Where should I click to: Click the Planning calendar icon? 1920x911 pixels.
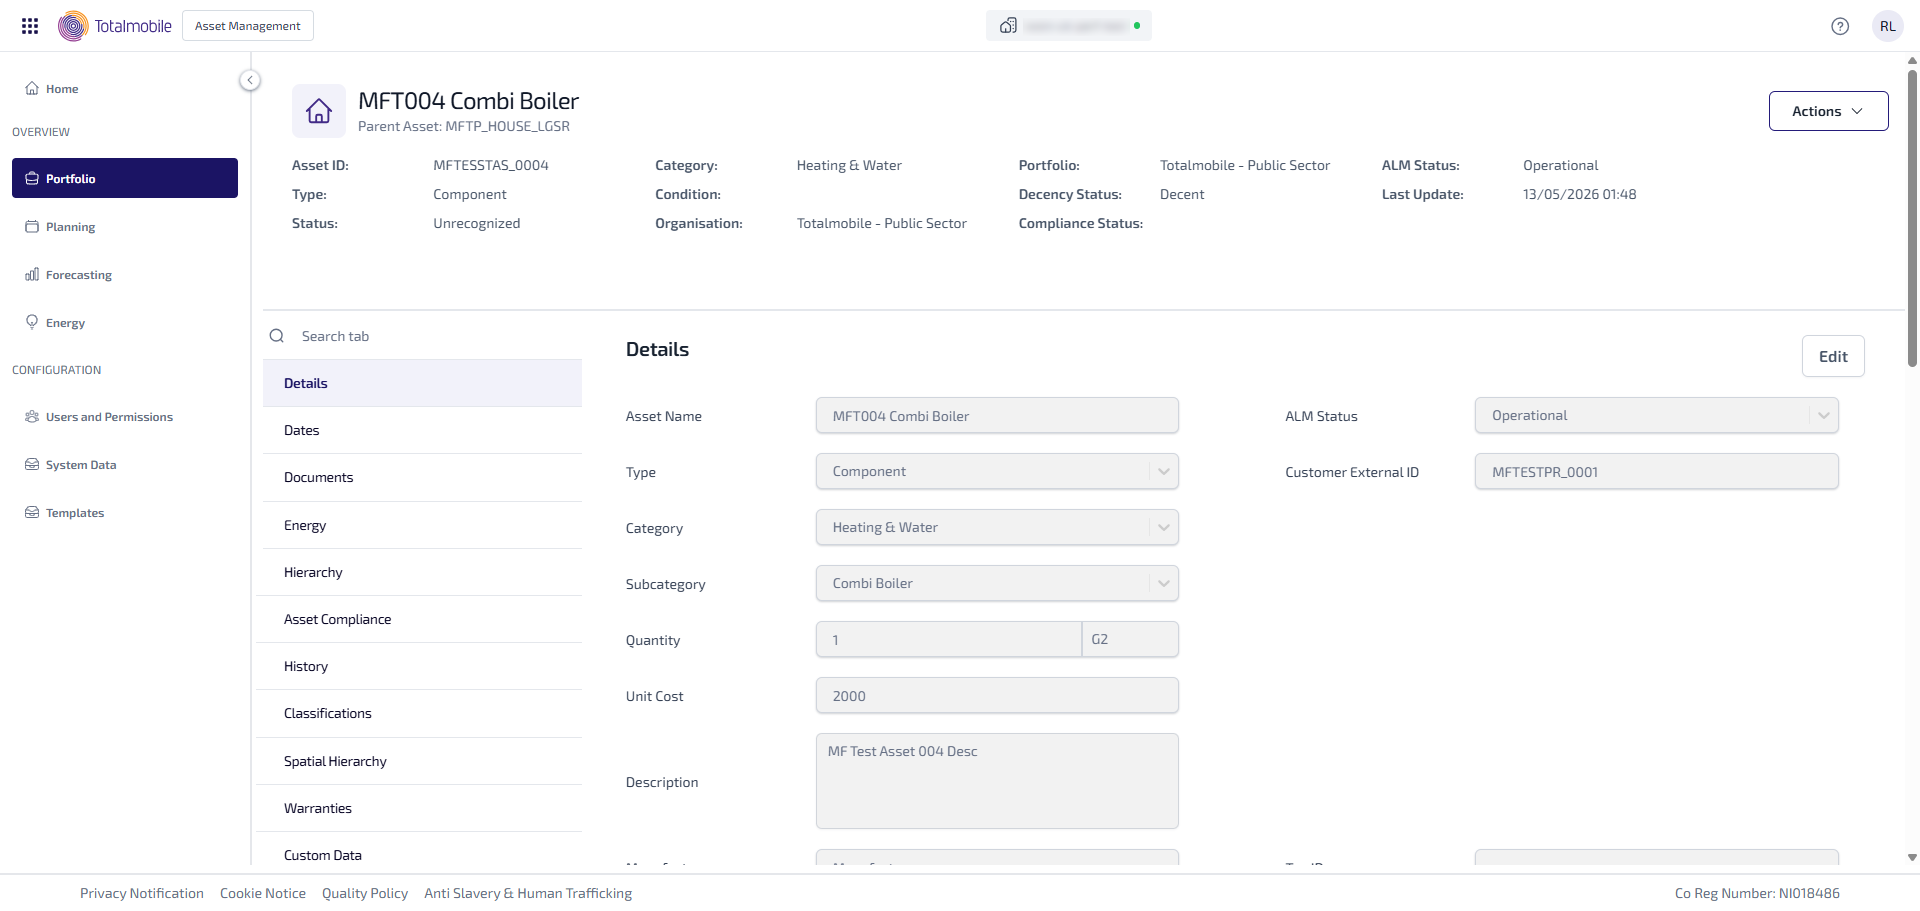coord(32,227)
